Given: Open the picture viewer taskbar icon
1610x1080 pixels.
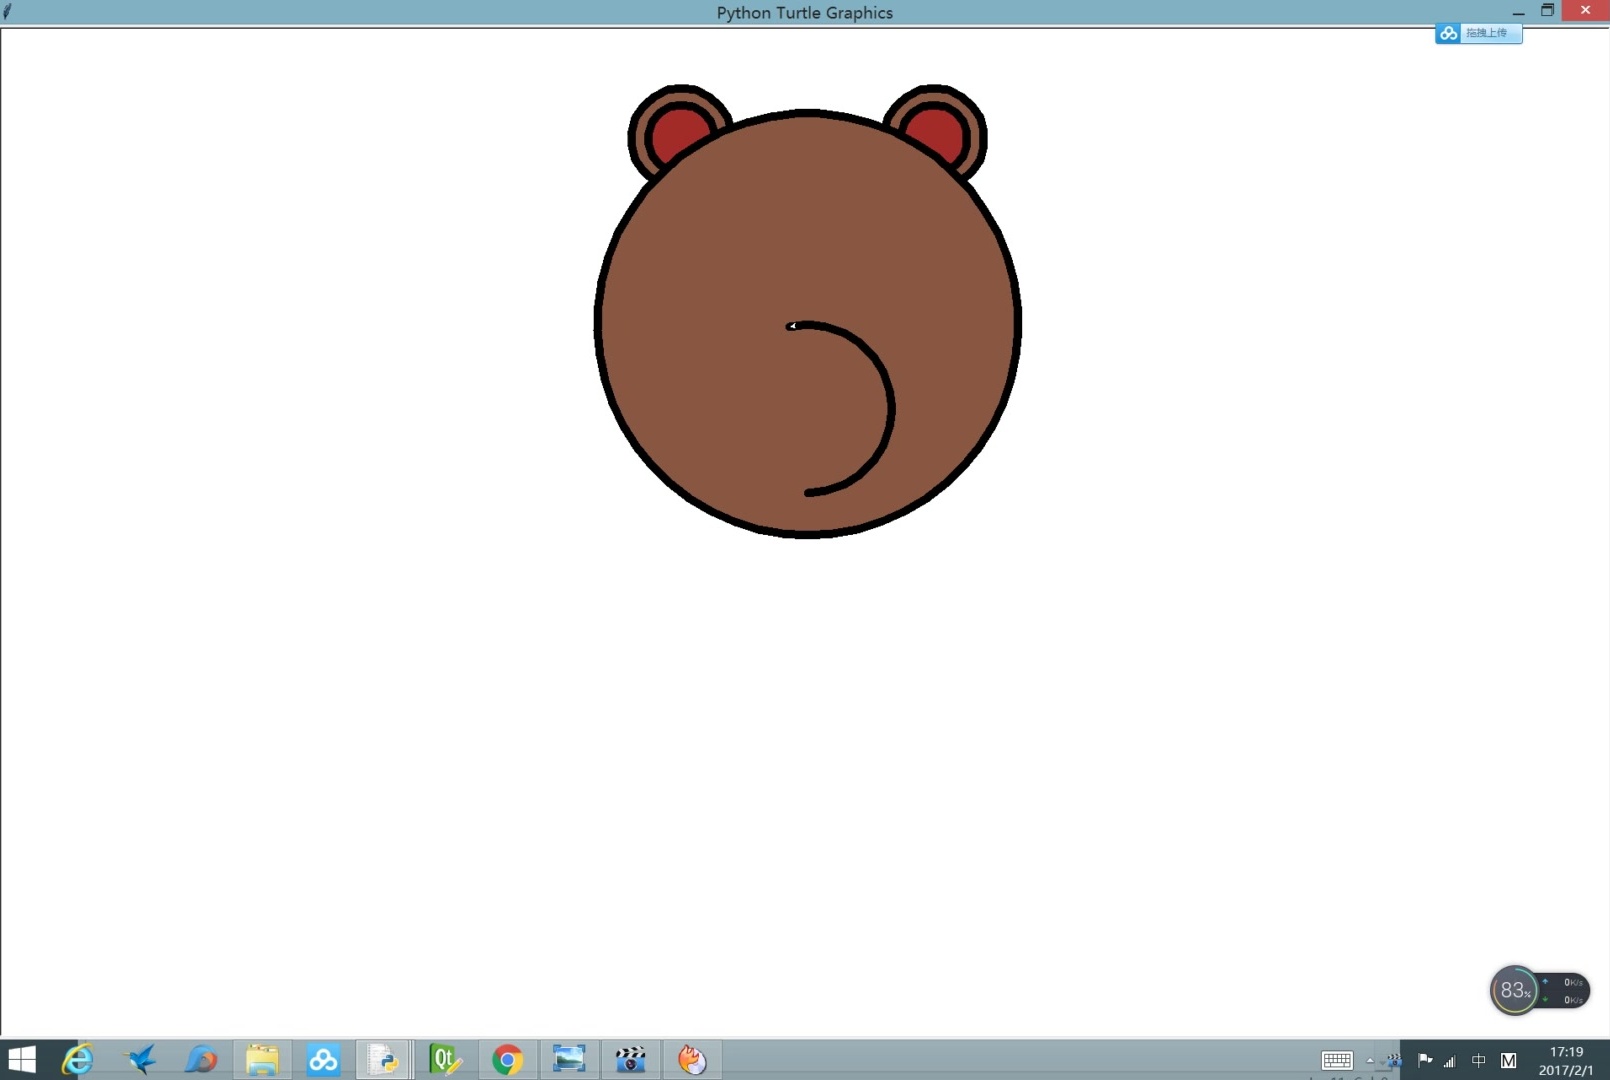Looking at the screenshot, I should point(569,1059).
